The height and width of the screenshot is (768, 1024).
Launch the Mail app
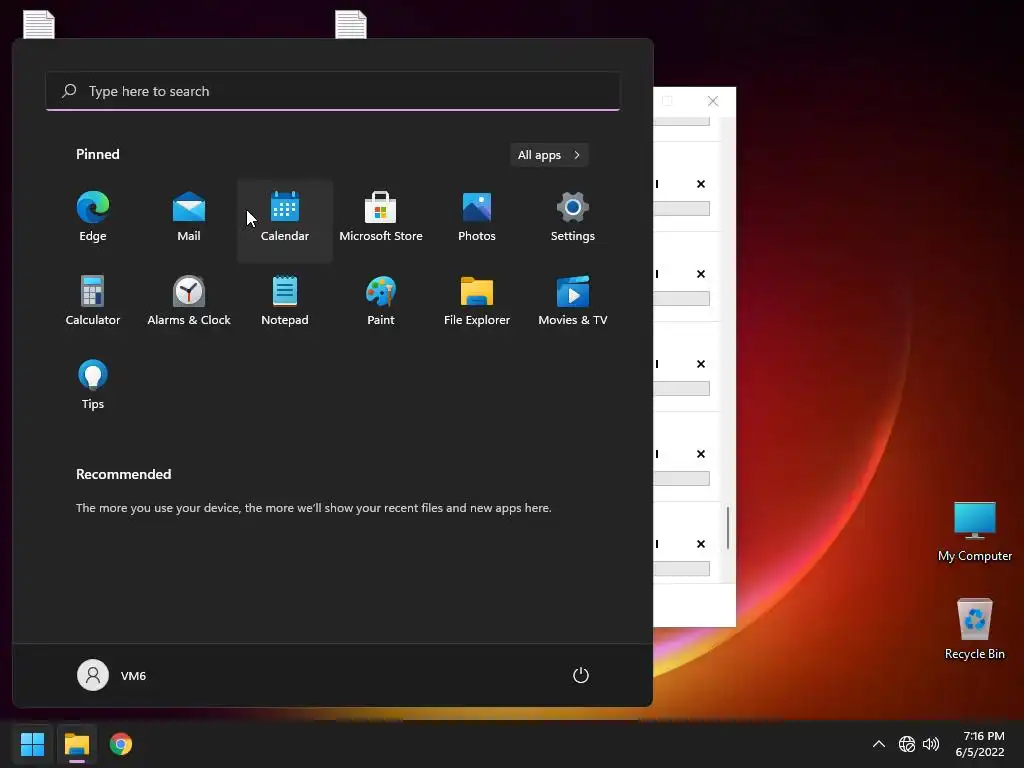[x=189, y=218]
